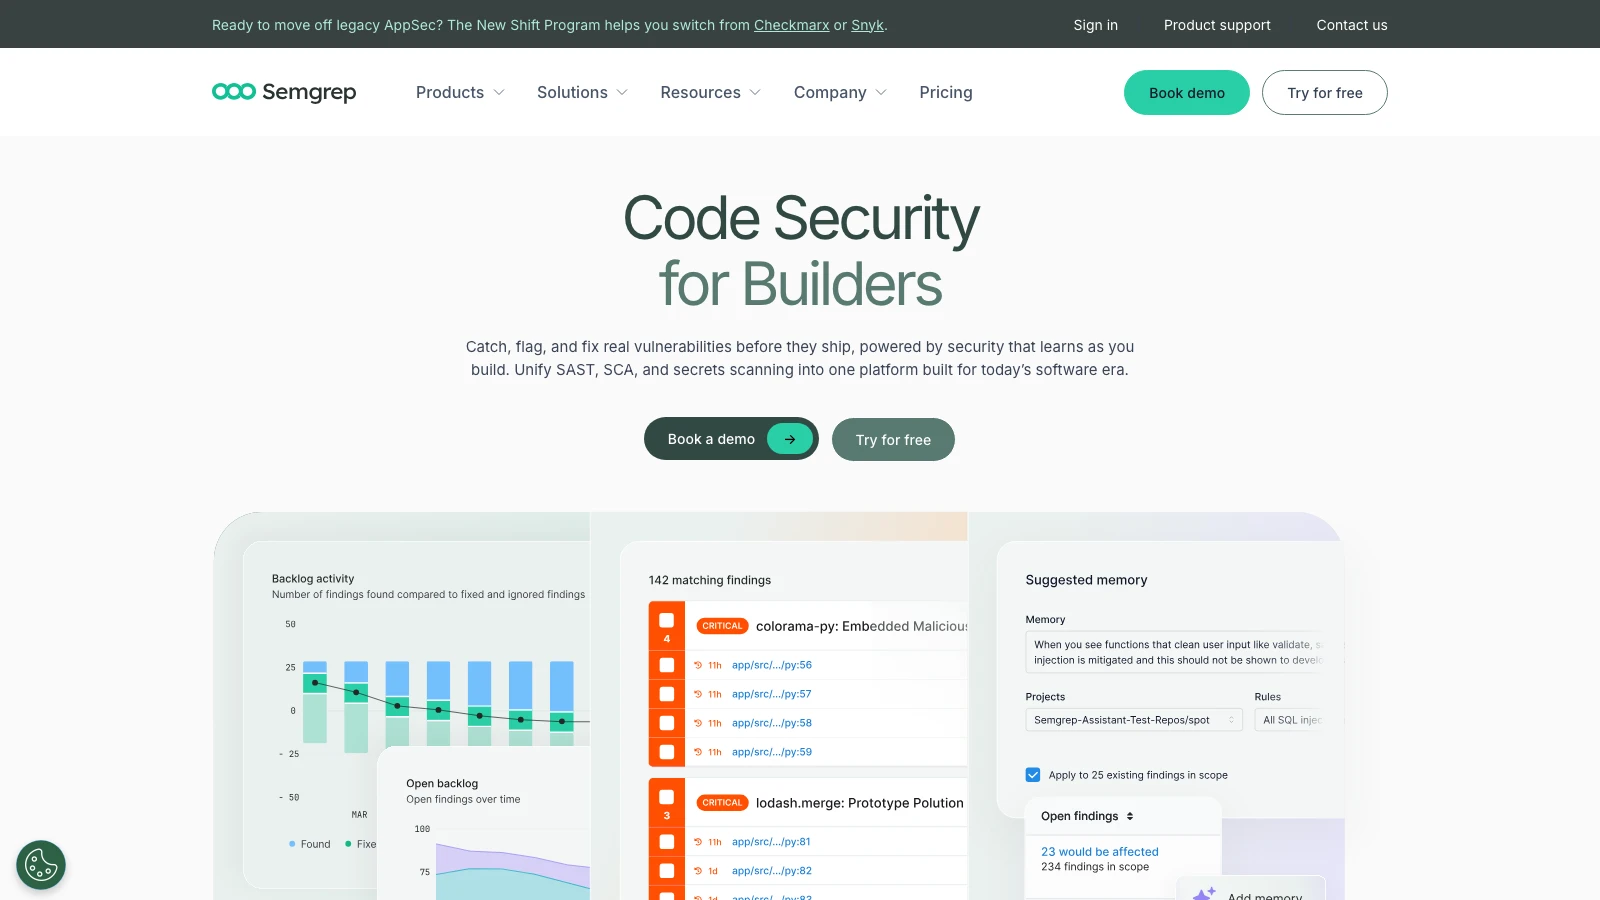This screenshot has height=900, width=1600.
Task: Toggle checkbox for lodash.merge finding group
Action: click(667, 797)
